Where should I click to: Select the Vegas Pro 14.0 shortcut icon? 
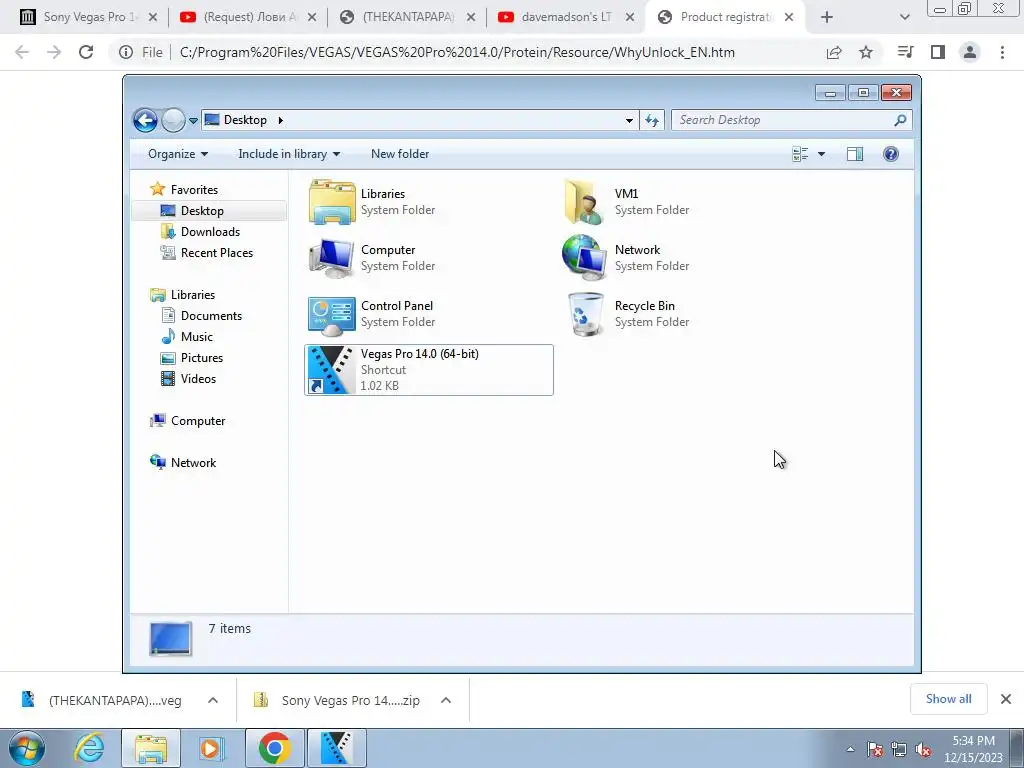331,370
